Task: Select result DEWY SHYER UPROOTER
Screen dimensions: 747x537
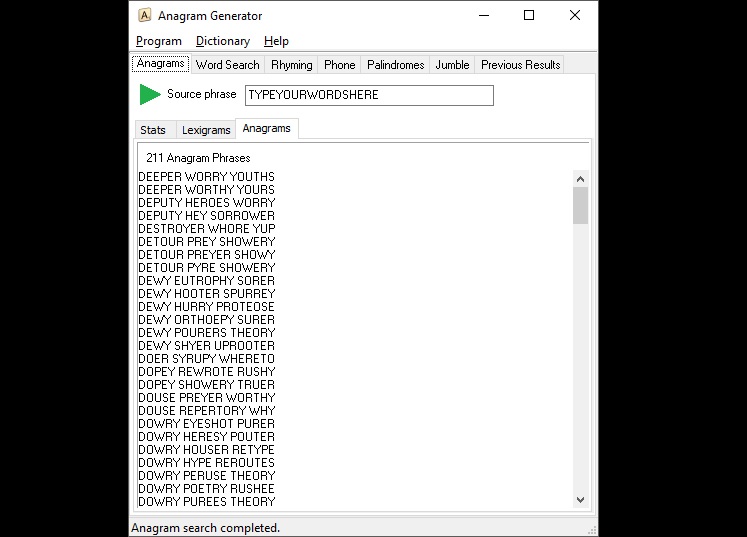Action: point(206,346)
